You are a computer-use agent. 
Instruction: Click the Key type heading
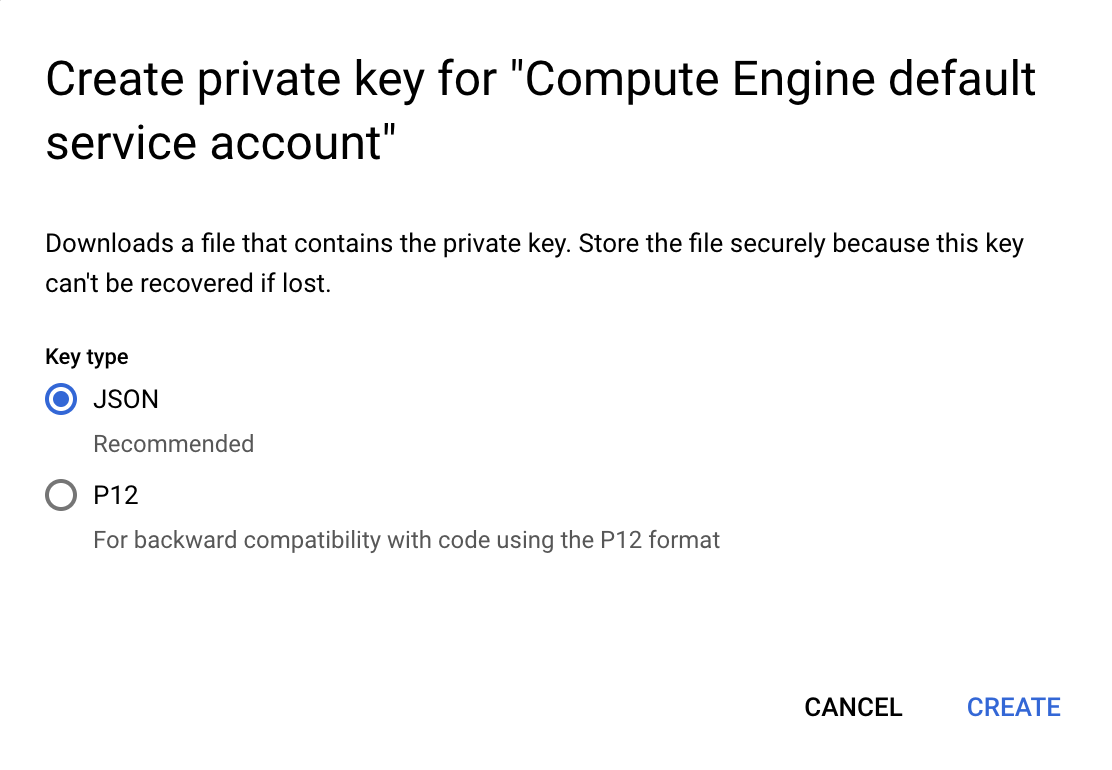point(87,357)
